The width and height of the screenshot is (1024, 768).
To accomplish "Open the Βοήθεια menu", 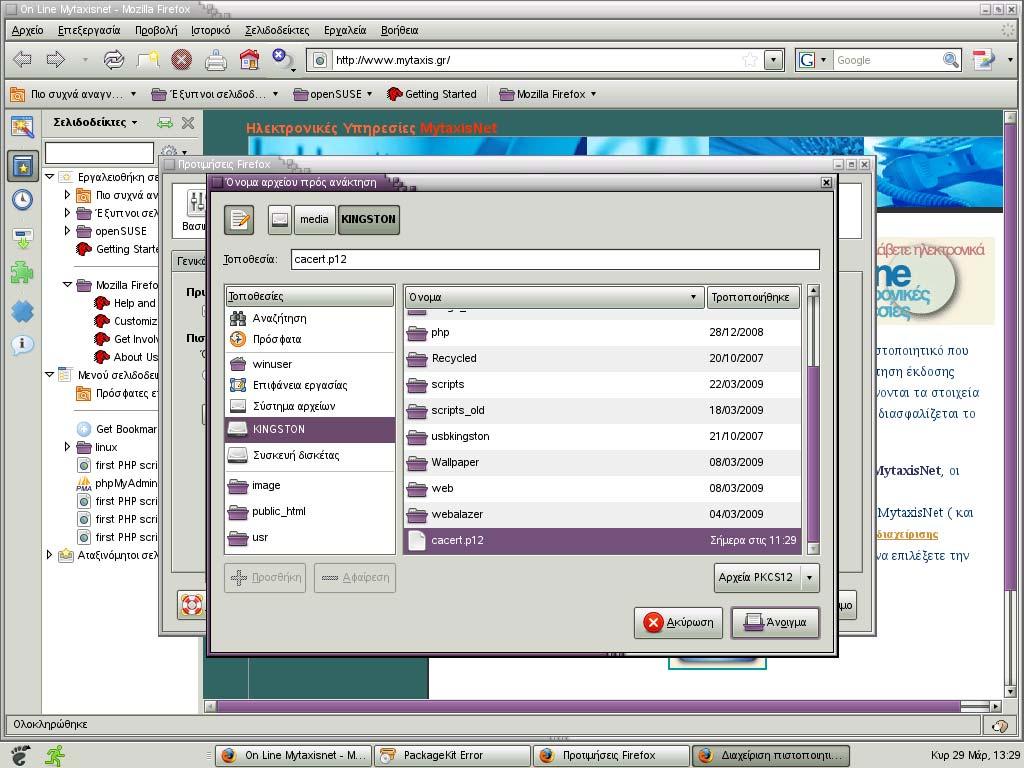I will click(399, 30).
